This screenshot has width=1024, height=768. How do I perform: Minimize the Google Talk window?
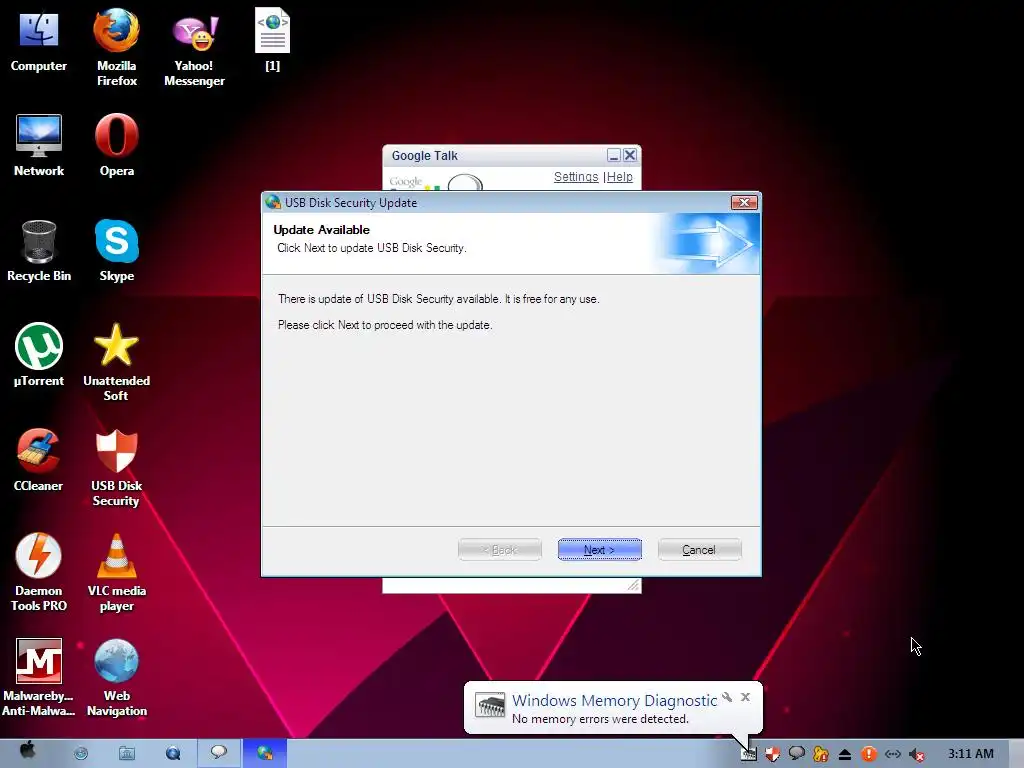tap(613, 155)
